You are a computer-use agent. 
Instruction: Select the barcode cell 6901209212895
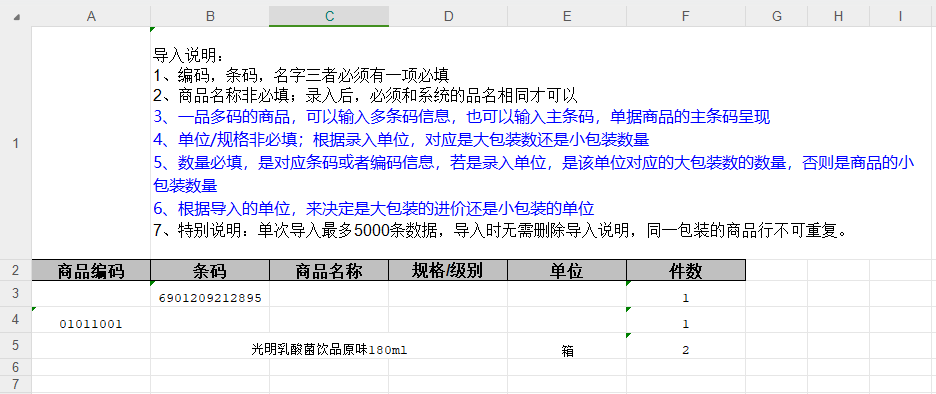[210, 294]
